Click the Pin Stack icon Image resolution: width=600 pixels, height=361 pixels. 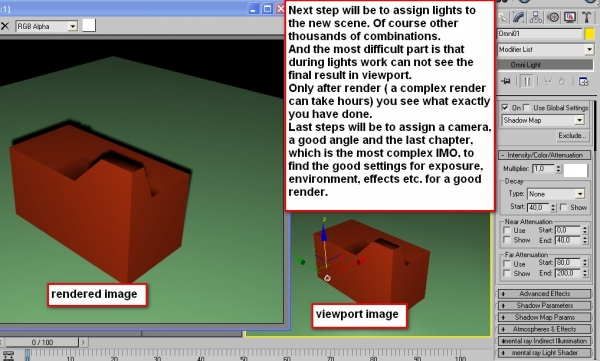[x=506, y=81]
